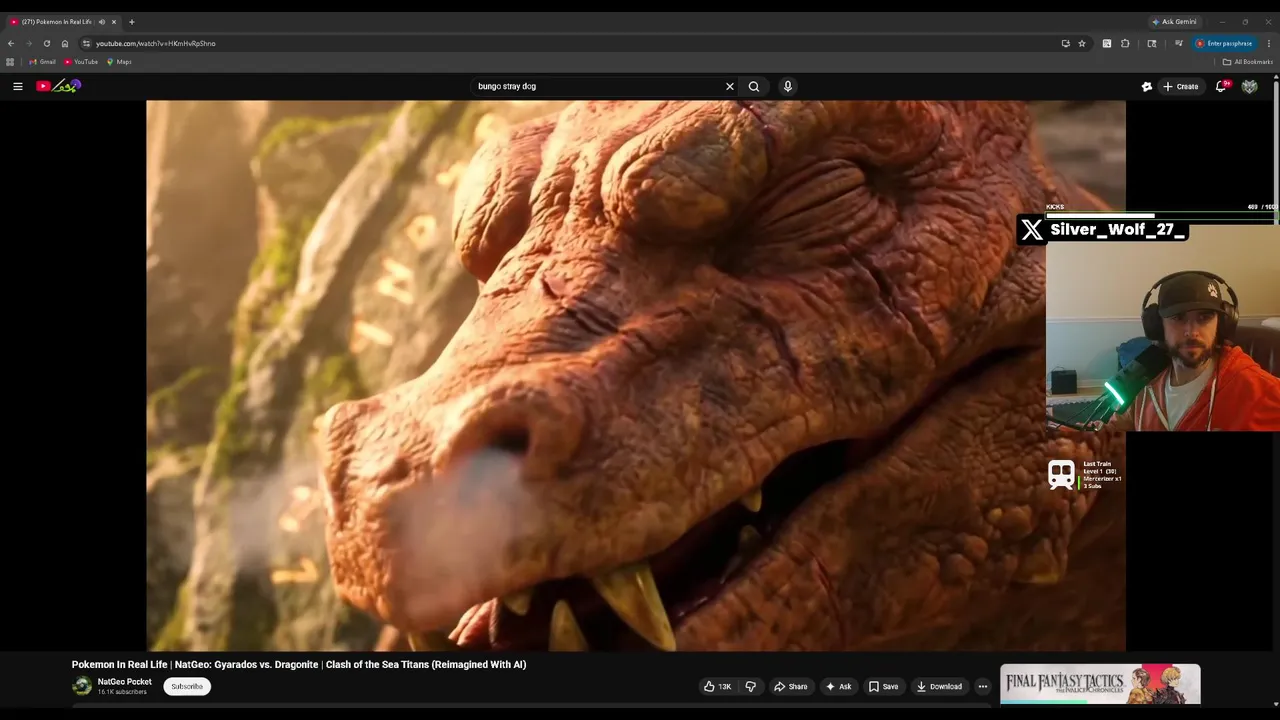Click the icon left of the Create button
1280x720 pixels.
click(1147, 86)
